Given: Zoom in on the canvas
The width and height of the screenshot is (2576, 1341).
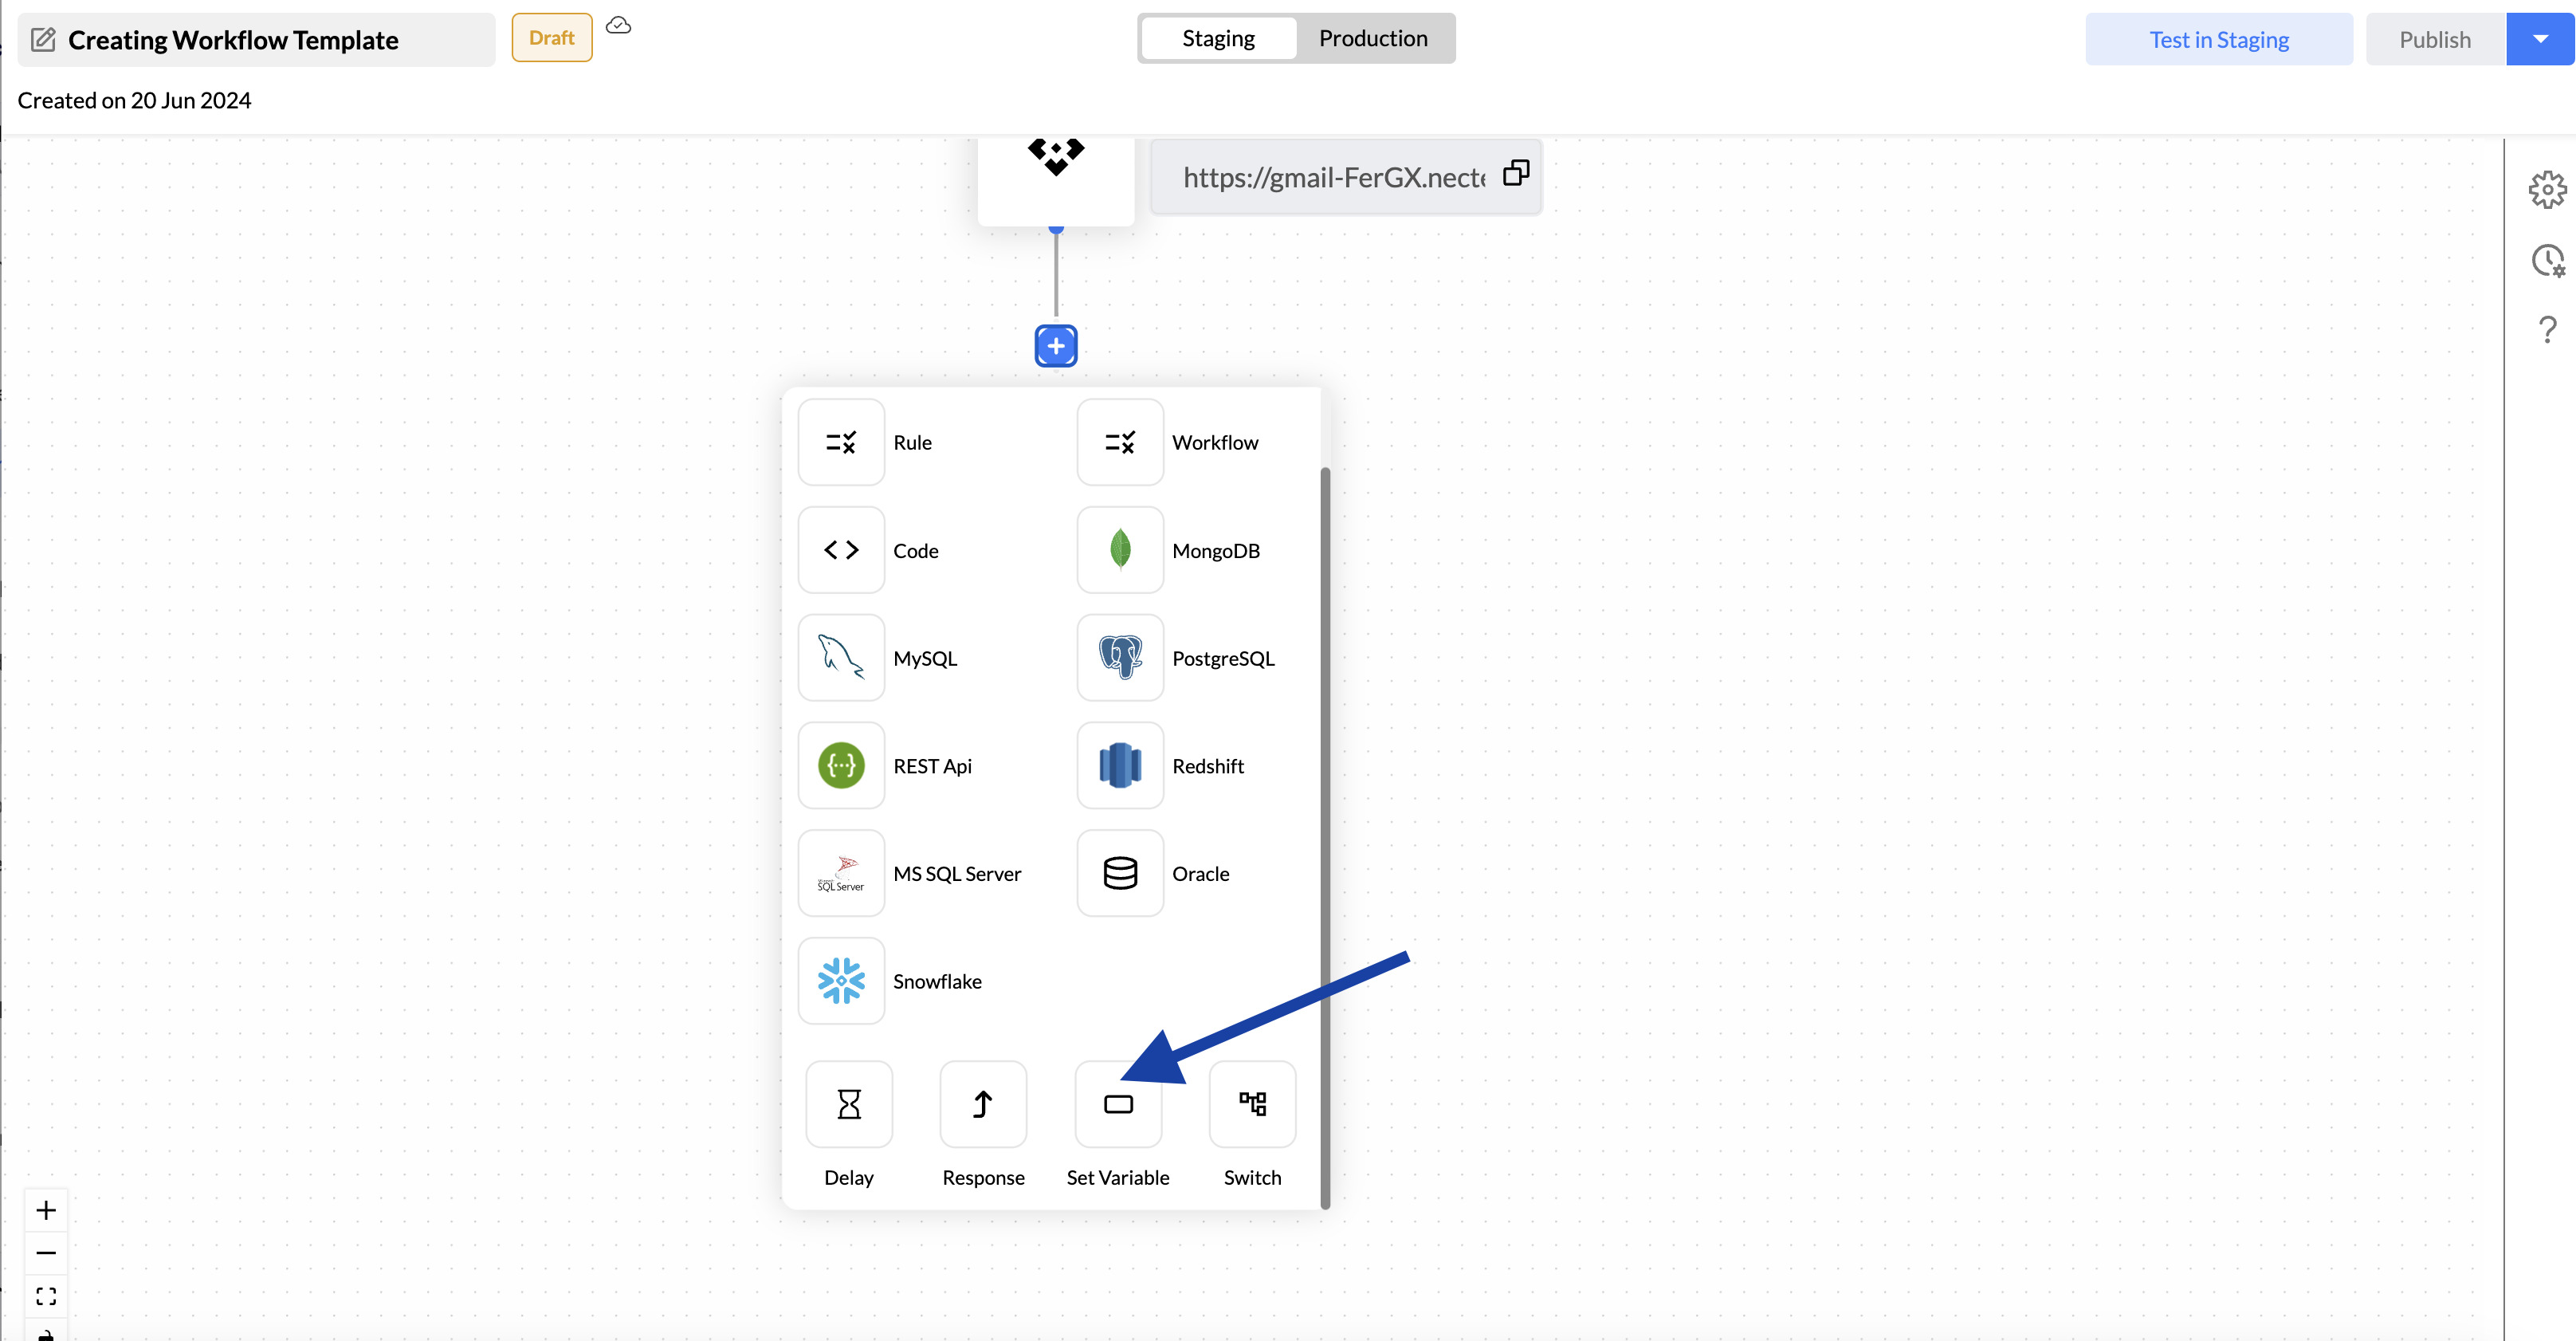Looking at the screenshot, I should tap(46, 1211).
